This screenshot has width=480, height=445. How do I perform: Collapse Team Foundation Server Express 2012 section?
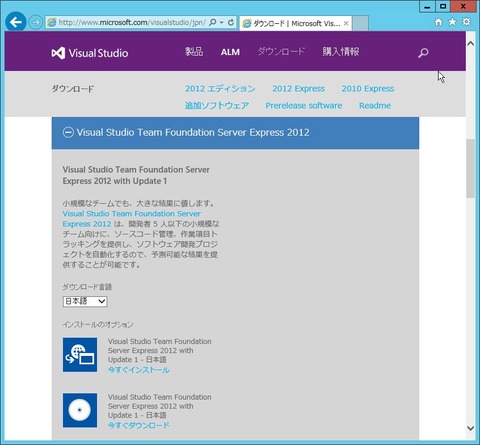click(x=68, y=133)
